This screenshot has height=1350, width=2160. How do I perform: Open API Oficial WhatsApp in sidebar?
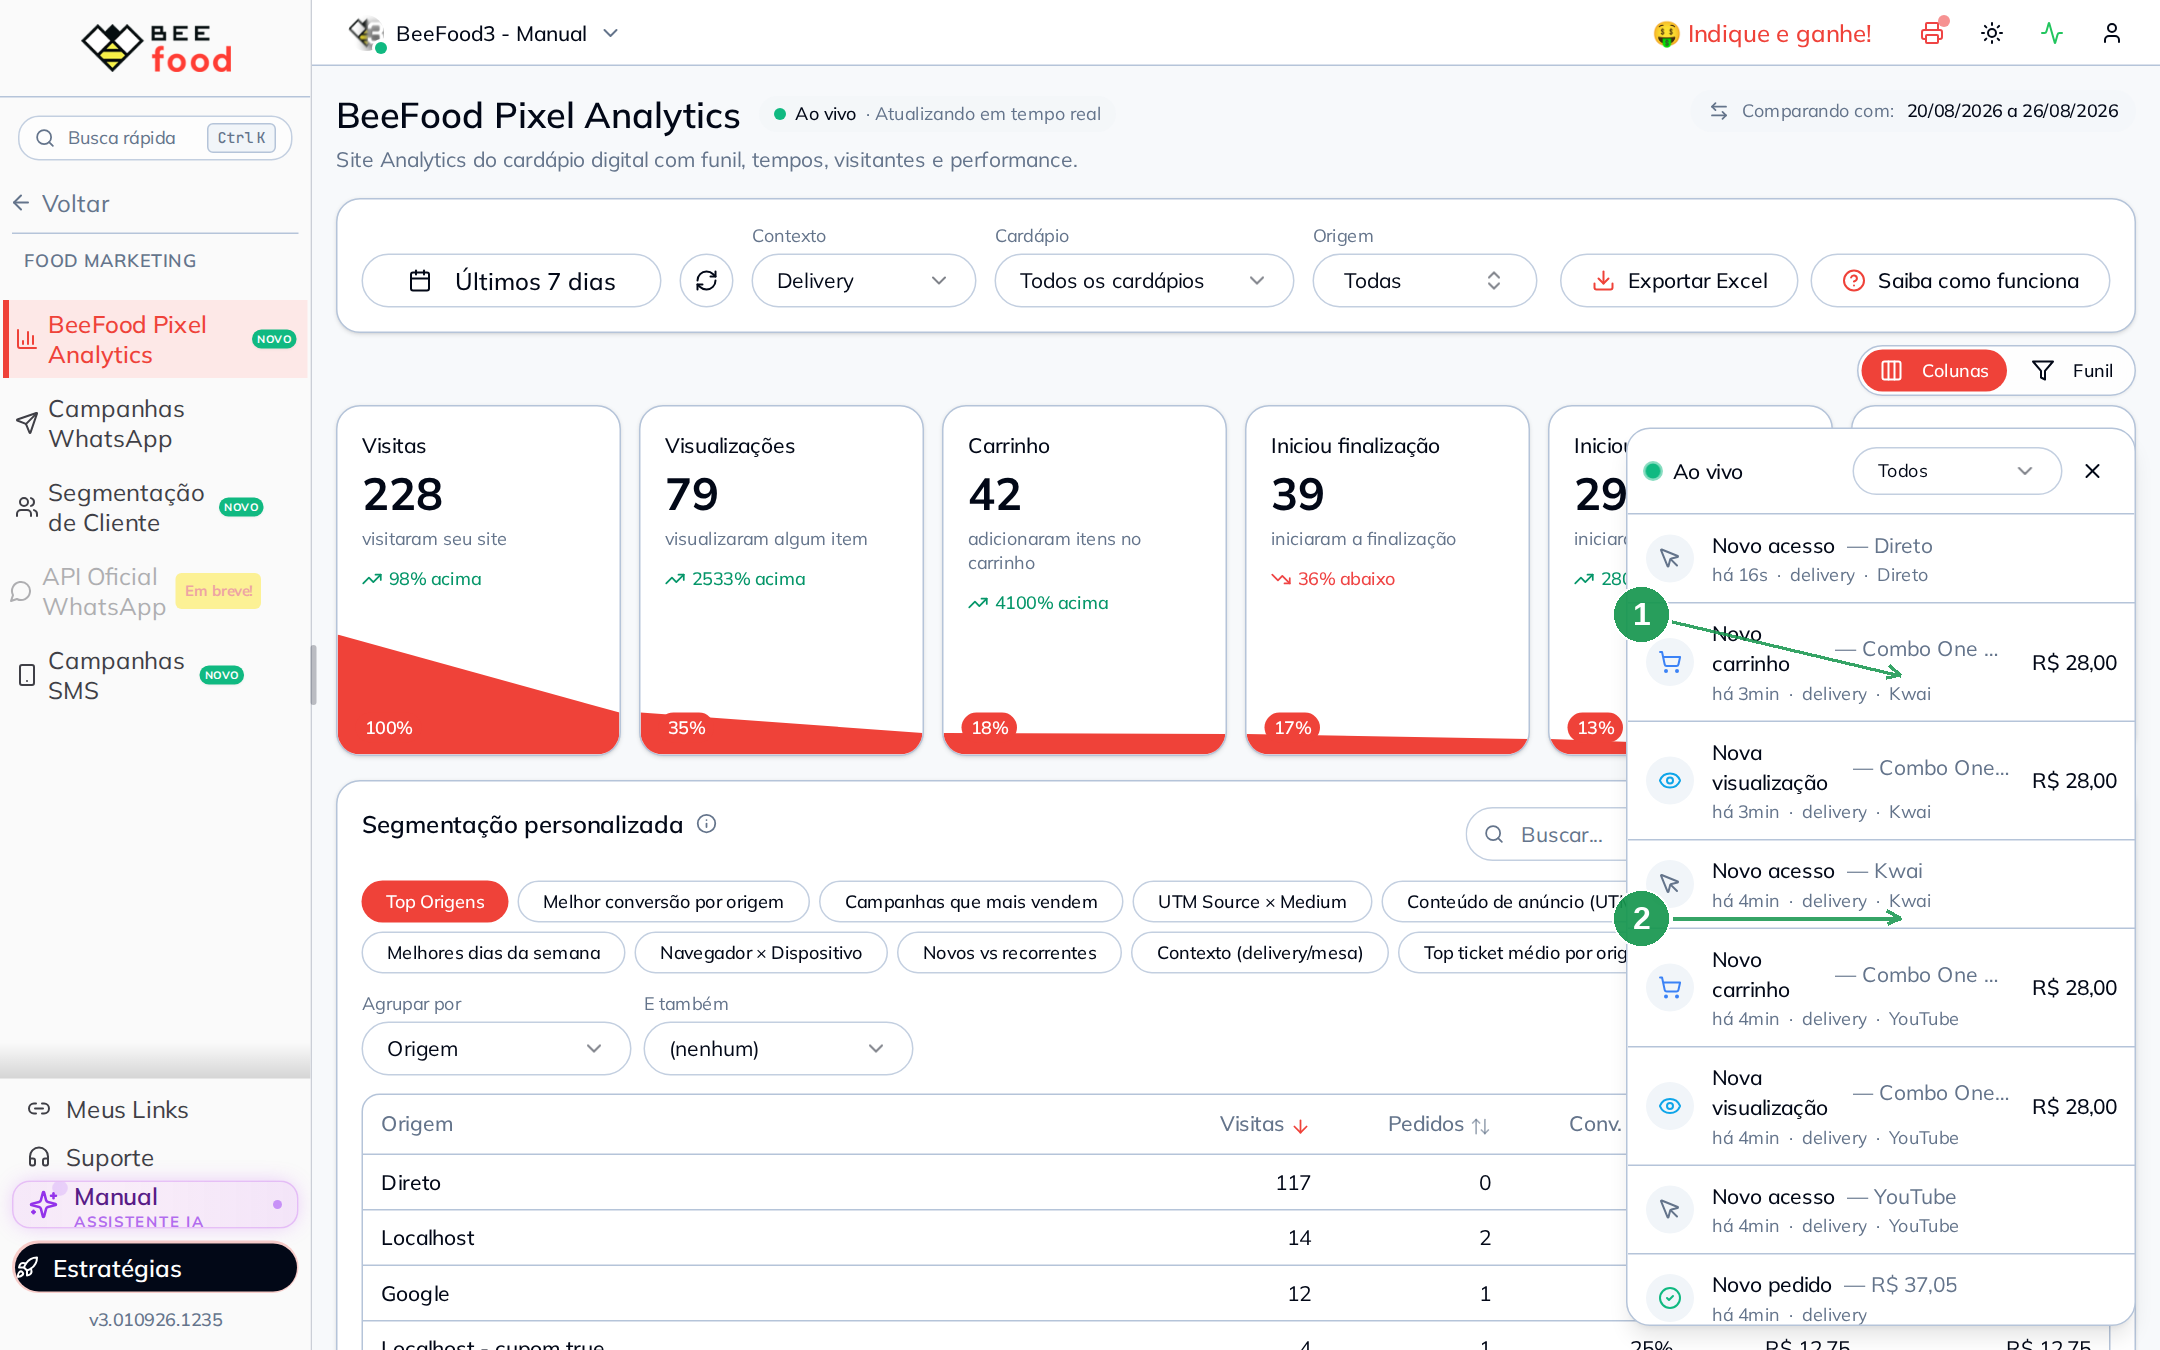point(156,592)
